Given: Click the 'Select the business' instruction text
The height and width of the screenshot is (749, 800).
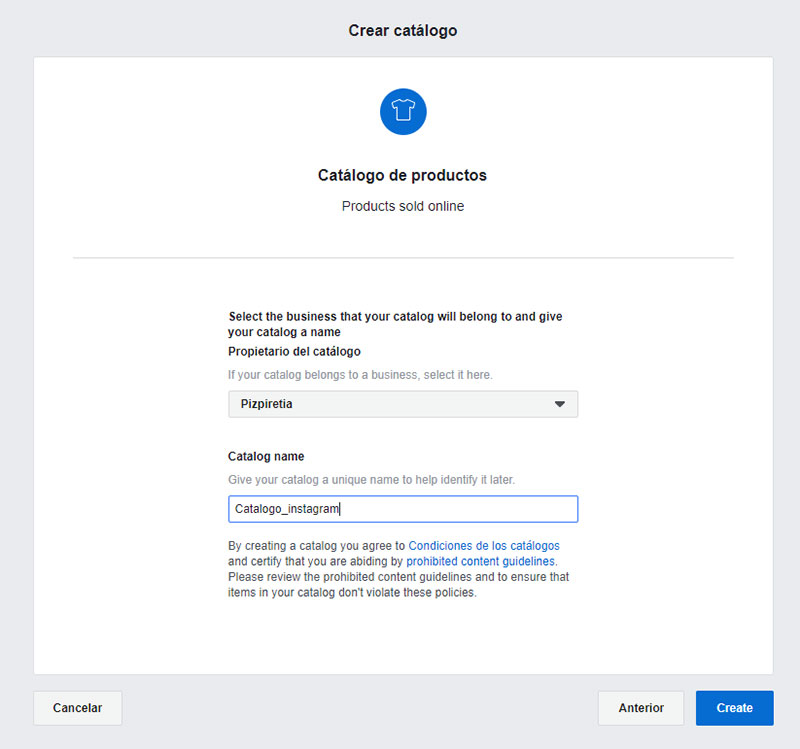Looking at the screenshot, I should pyautogui.click(x=395, y=324).
